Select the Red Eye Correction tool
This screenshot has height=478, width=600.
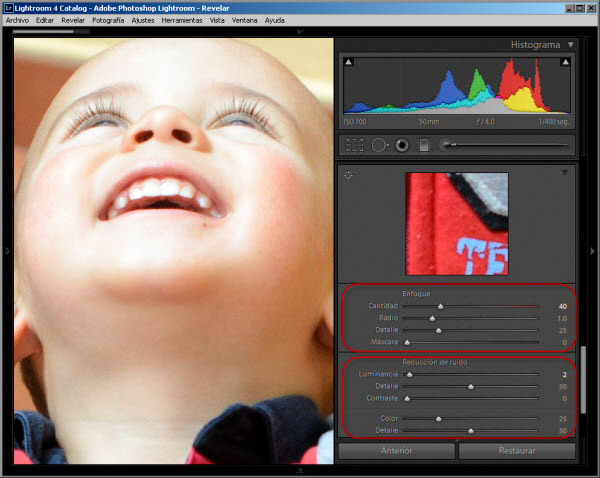(402, 145)
